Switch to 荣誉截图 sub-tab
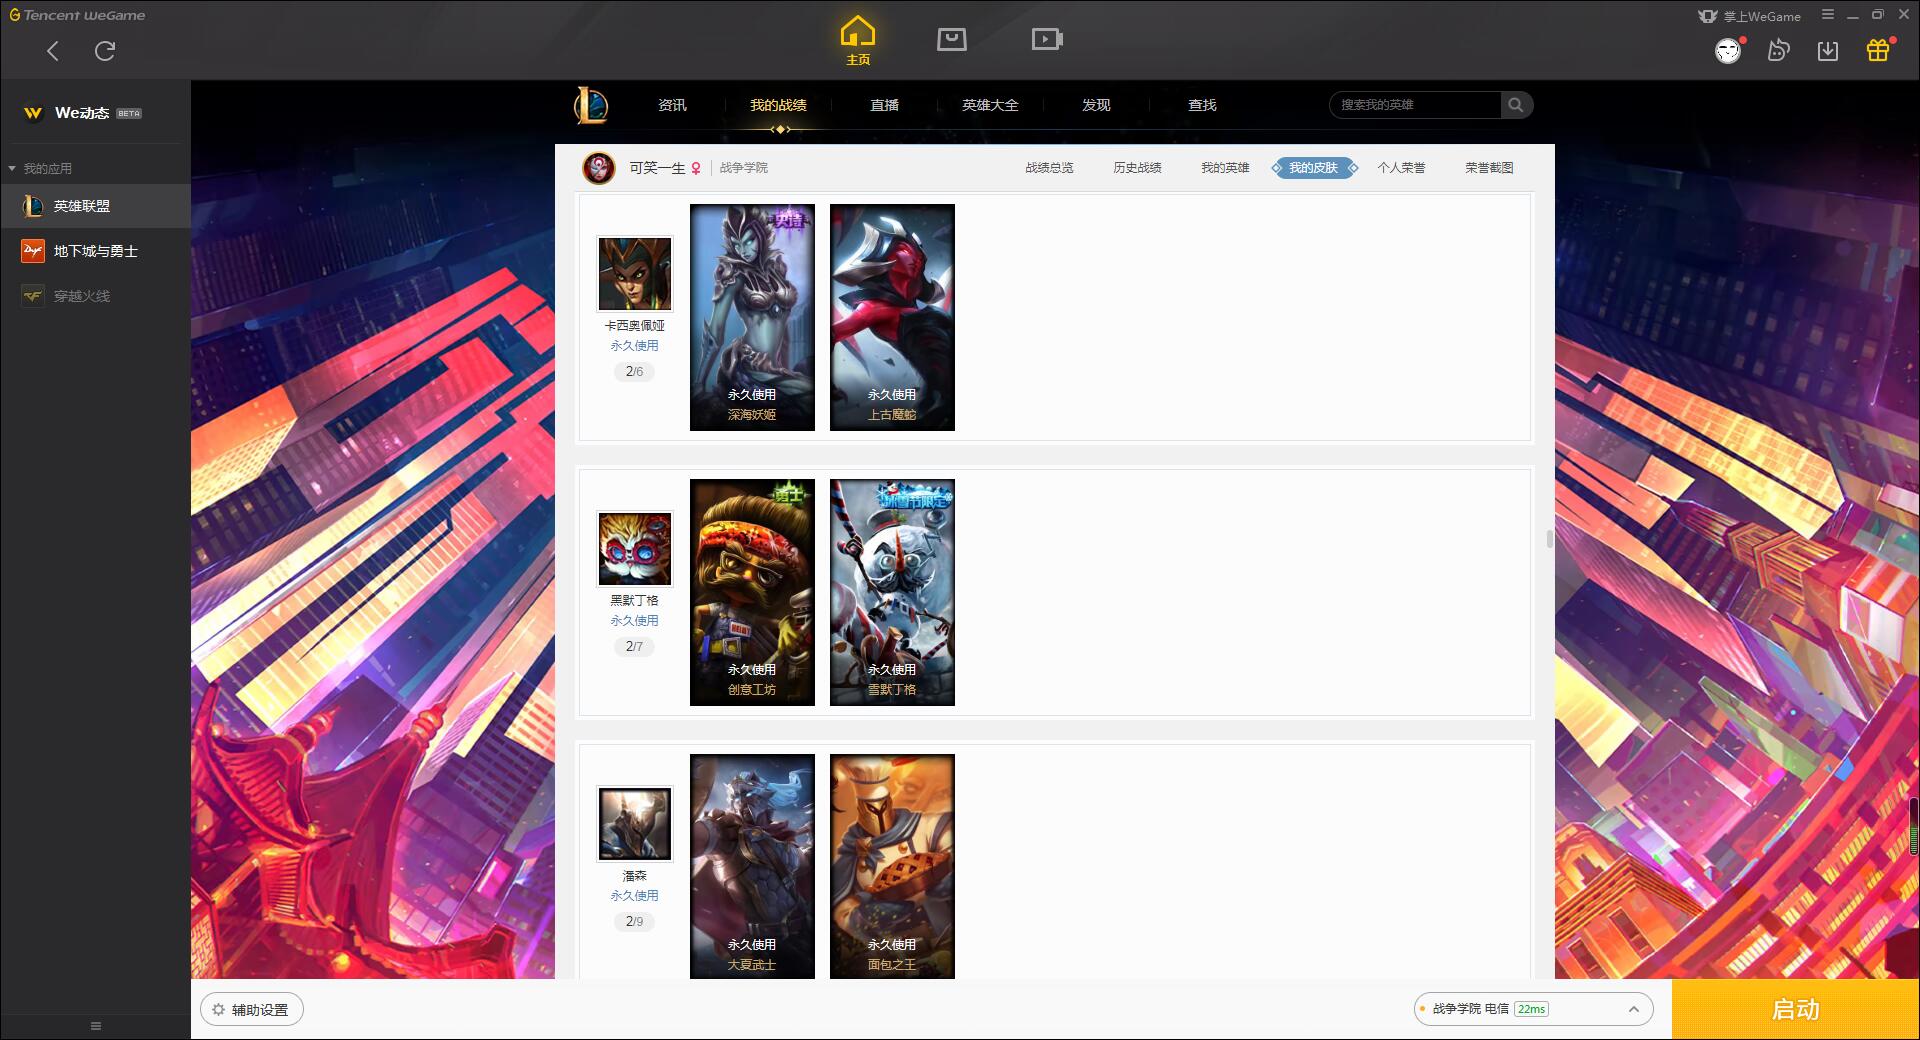The image size is (1920, 1040). point(1489,168)
